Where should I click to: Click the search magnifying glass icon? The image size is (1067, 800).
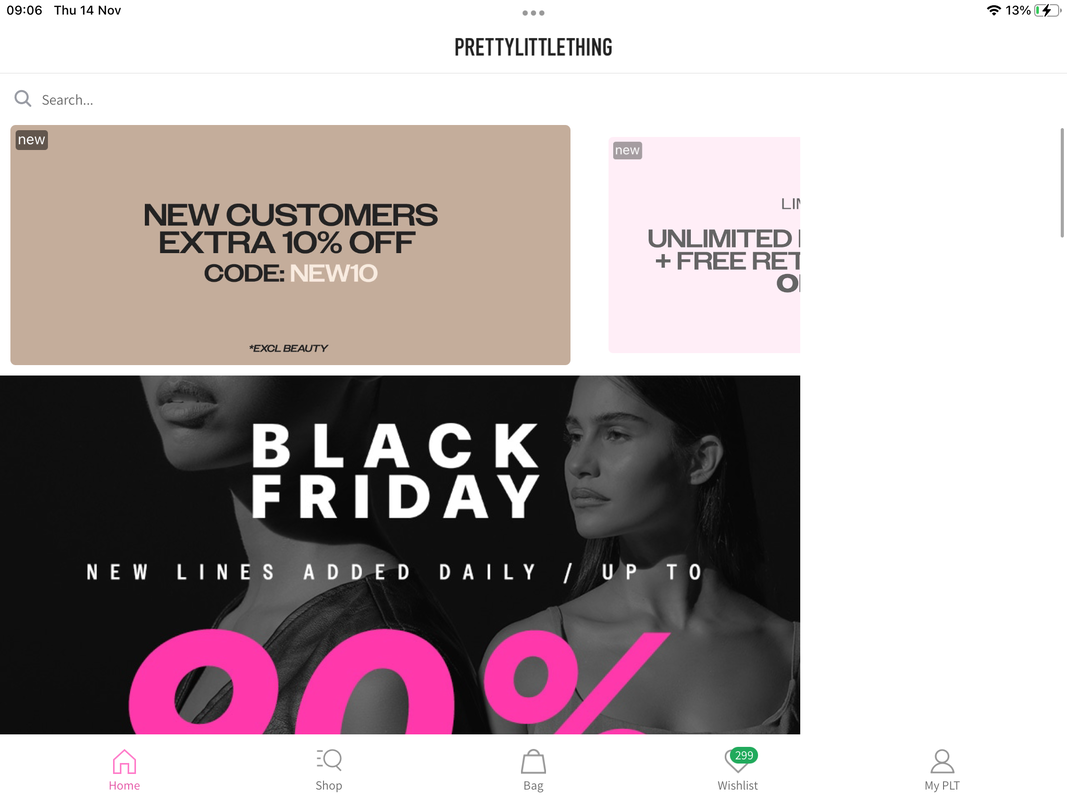22,99
